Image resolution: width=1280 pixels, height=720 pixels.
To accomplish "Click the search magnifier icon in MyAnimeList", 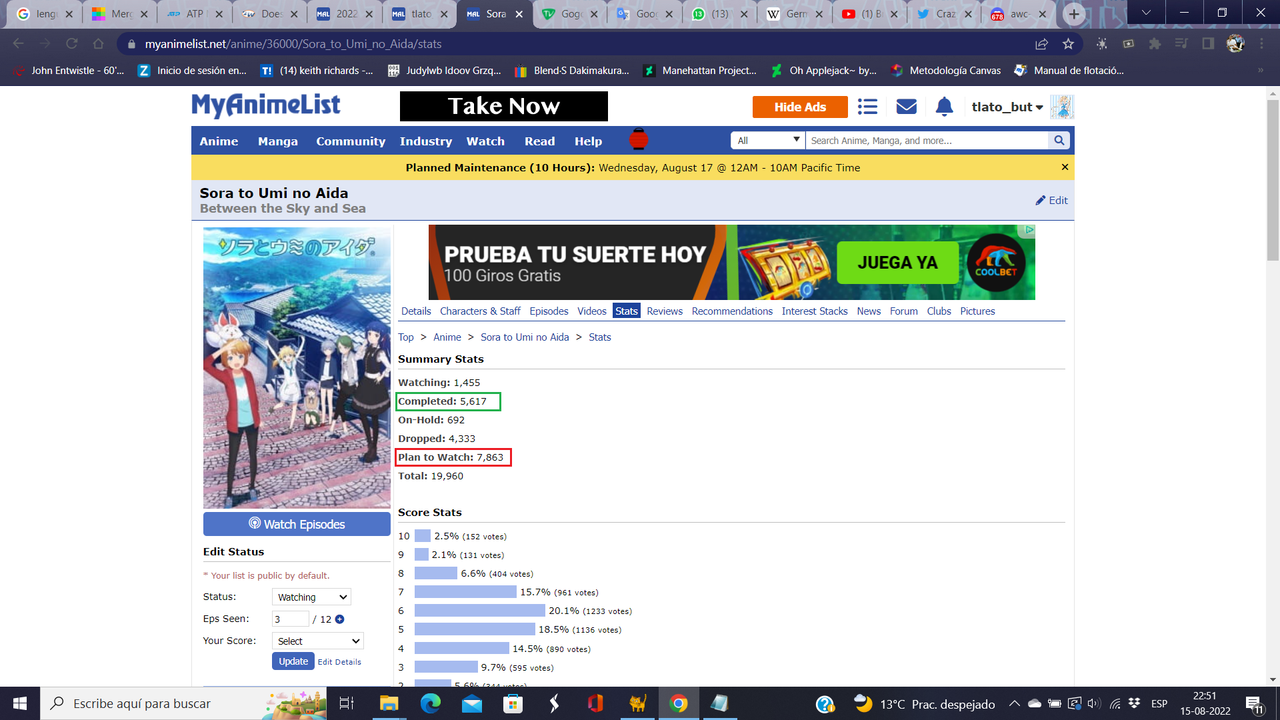I will 1058,140.
